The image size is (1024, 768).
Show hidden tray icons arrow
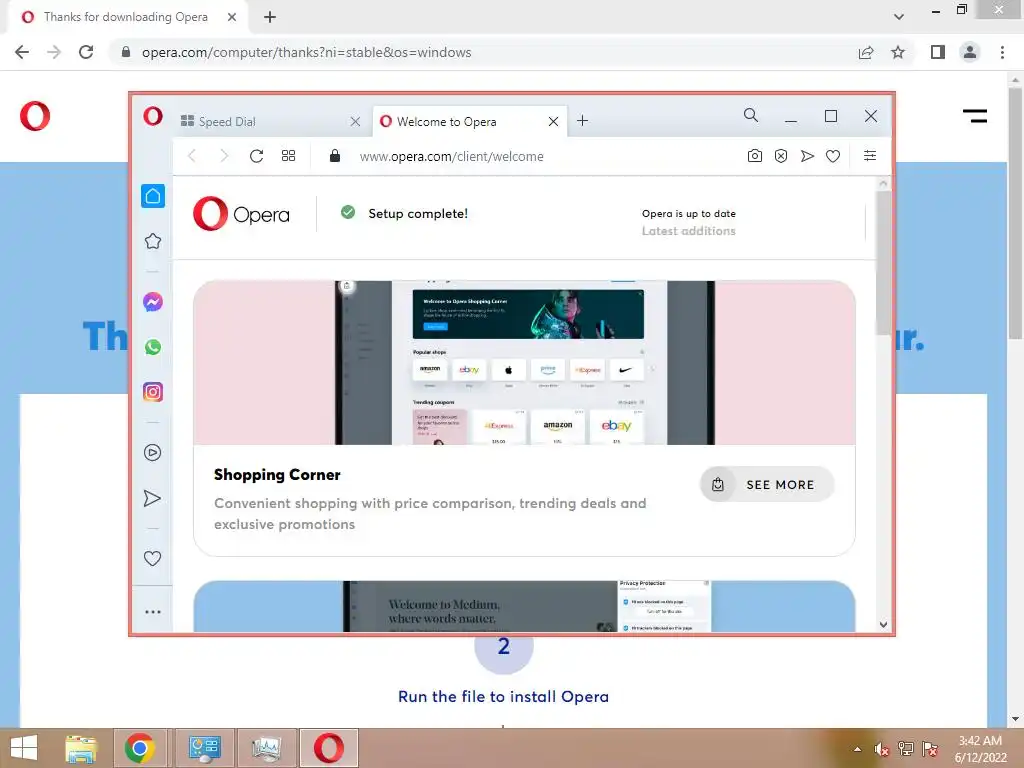(x=857, y=749)
